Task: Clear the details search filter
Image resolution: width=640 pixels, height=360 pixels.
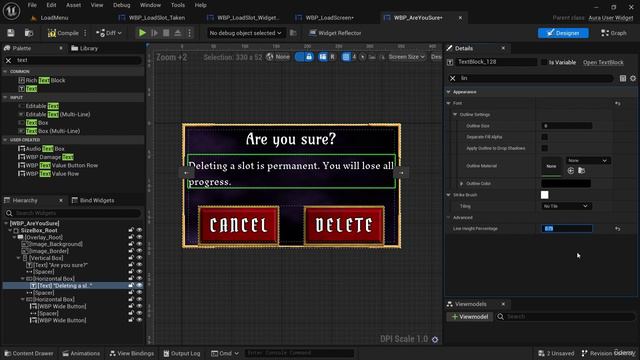Action: [x=452, y=78]
